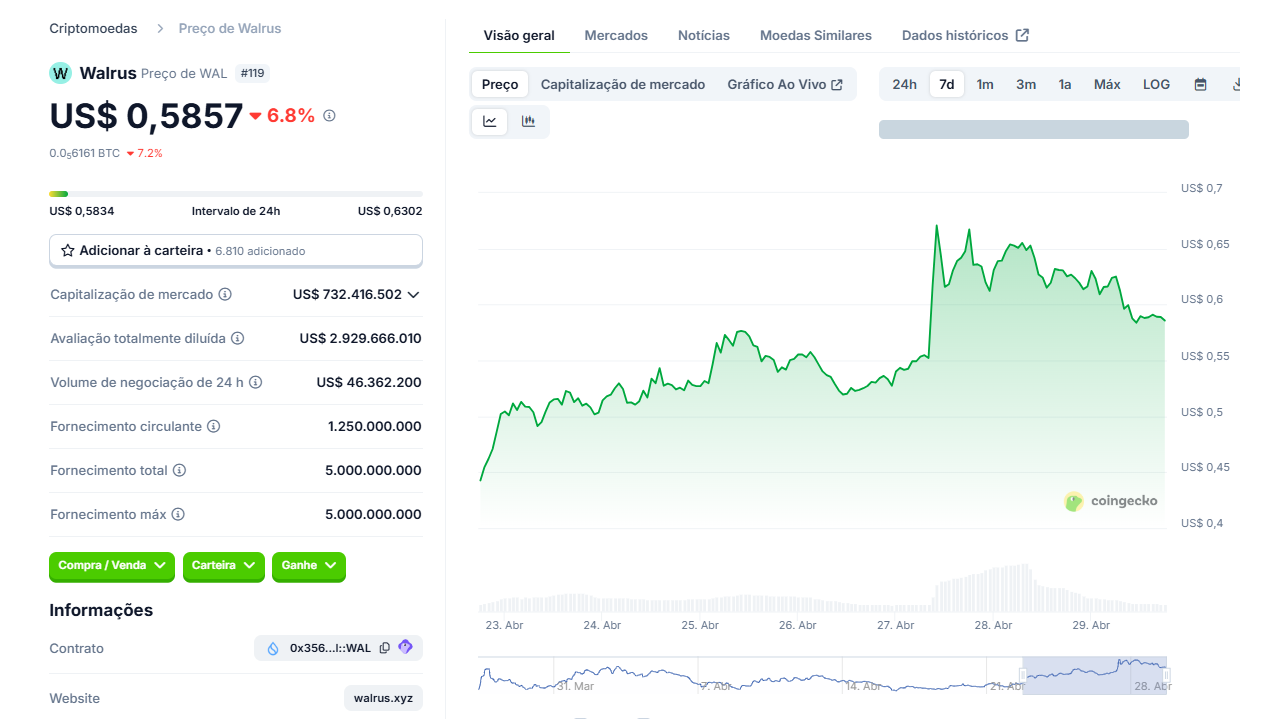Click the US$ 732.416.502 market cap value

[347, 295]
